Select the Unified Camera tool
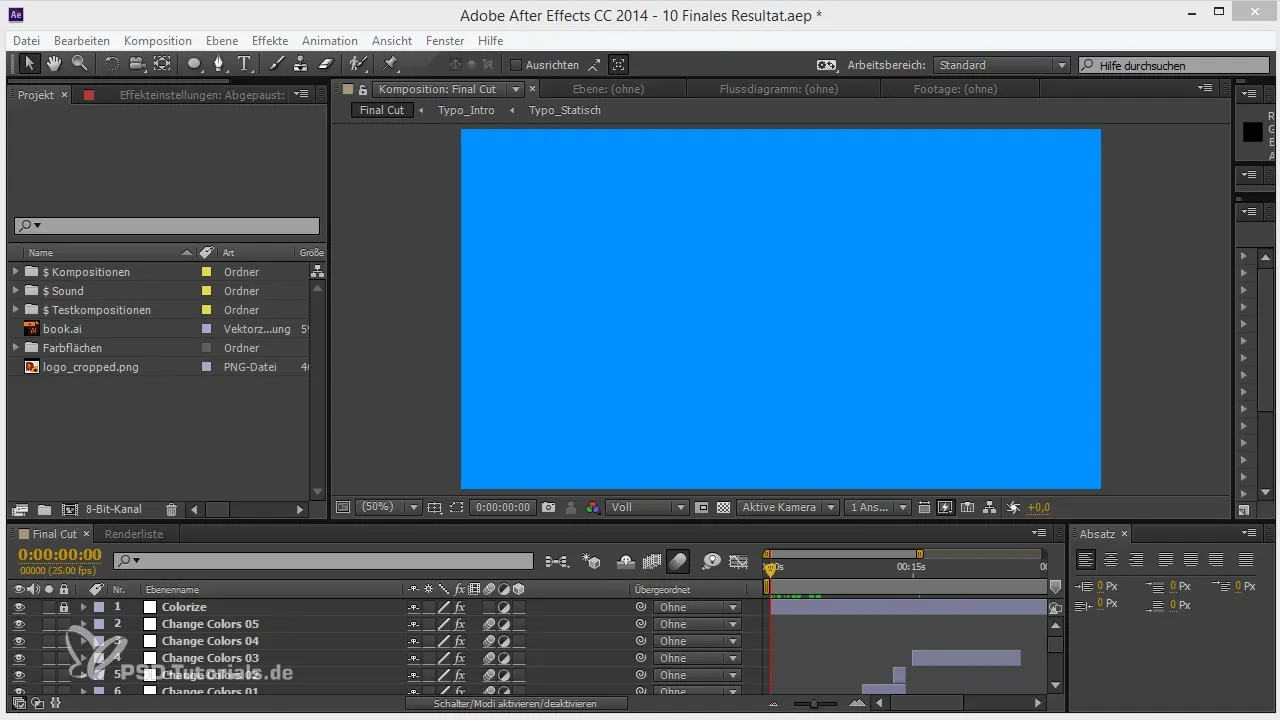The image size is (1280, 720). pyautogui.click(x=137, y=64)
